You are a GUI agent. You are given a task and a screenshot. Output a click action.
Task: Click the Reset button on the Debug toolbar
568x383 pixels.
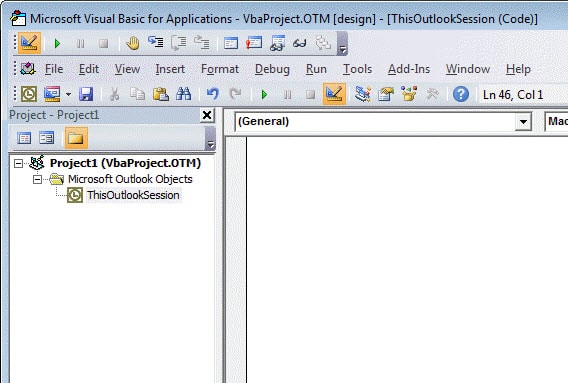(x=104, y=44)
